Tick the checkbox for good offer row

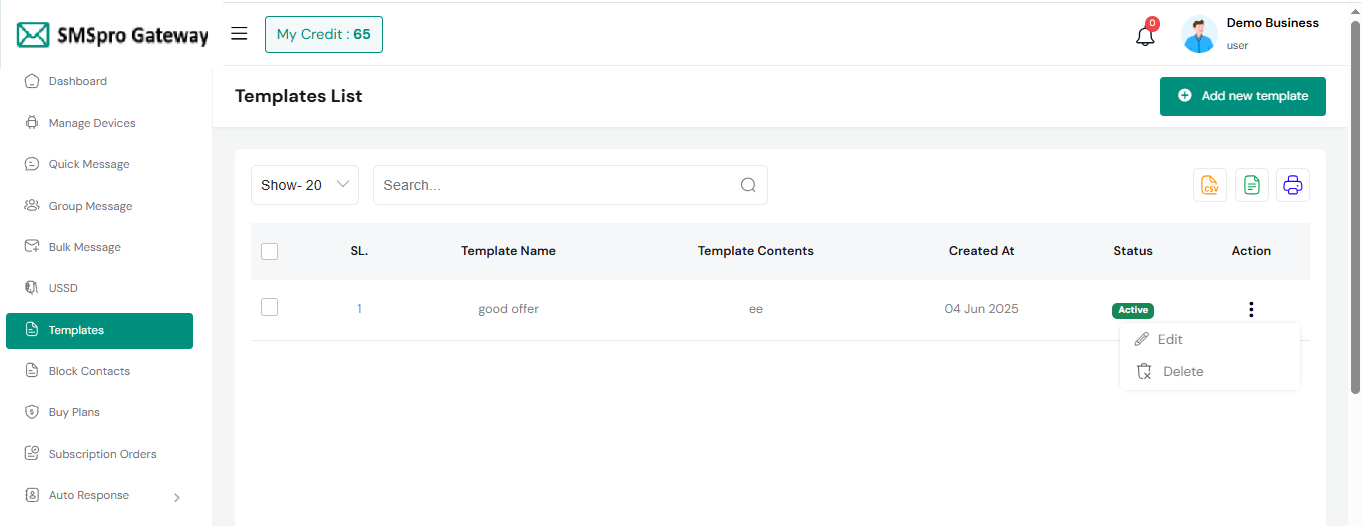[x=269, y=308]
